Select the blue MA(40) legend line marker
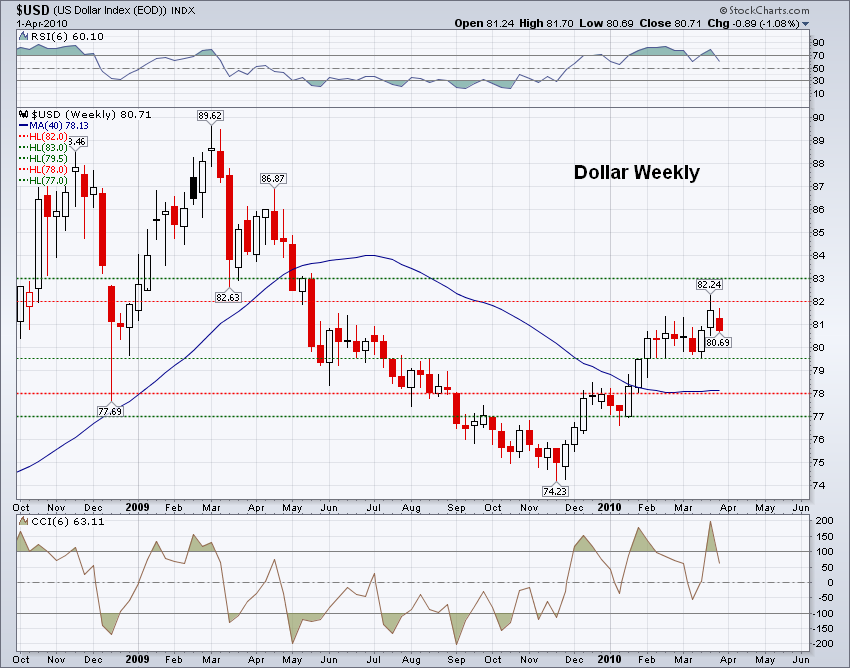 (22, 125)
